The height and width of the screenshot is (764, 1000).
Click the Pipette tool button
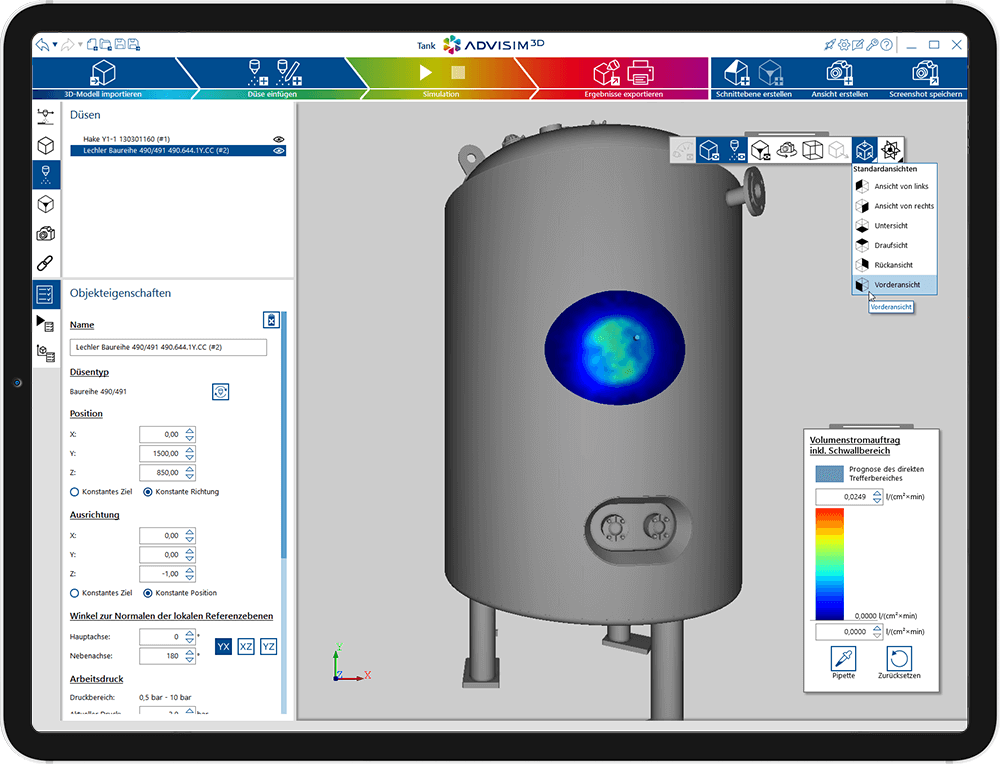843,660
